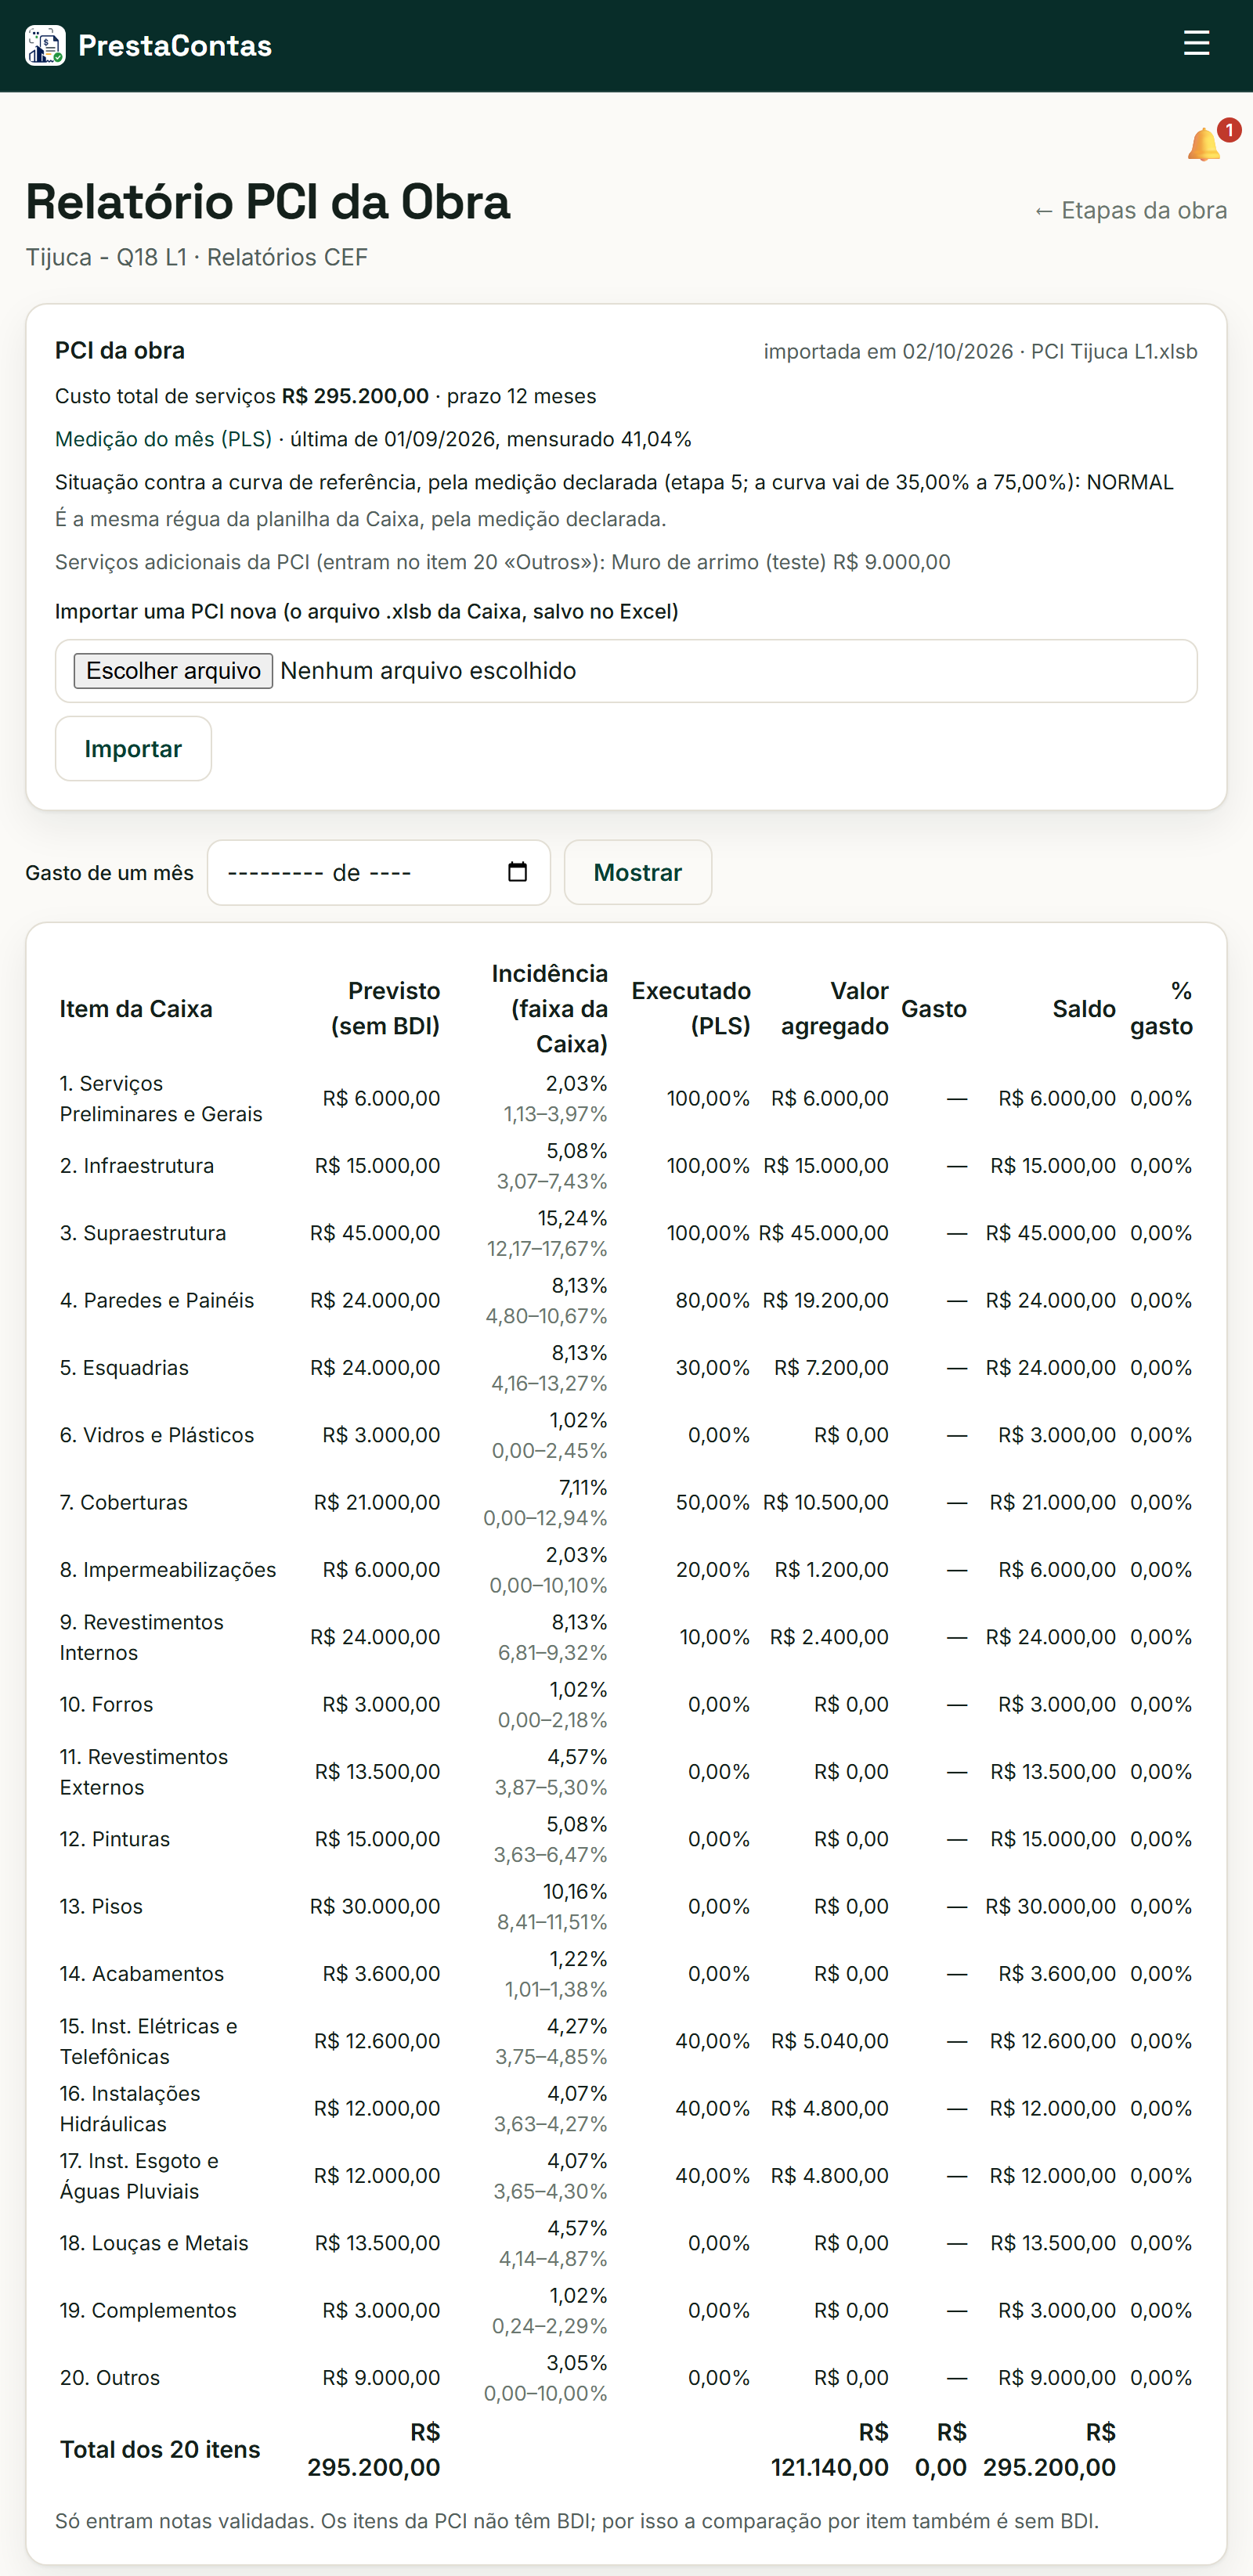Select row 16. Instalações Hidráulicas
This screenshot has height=2576, width=1253.
coord(626,2108)
